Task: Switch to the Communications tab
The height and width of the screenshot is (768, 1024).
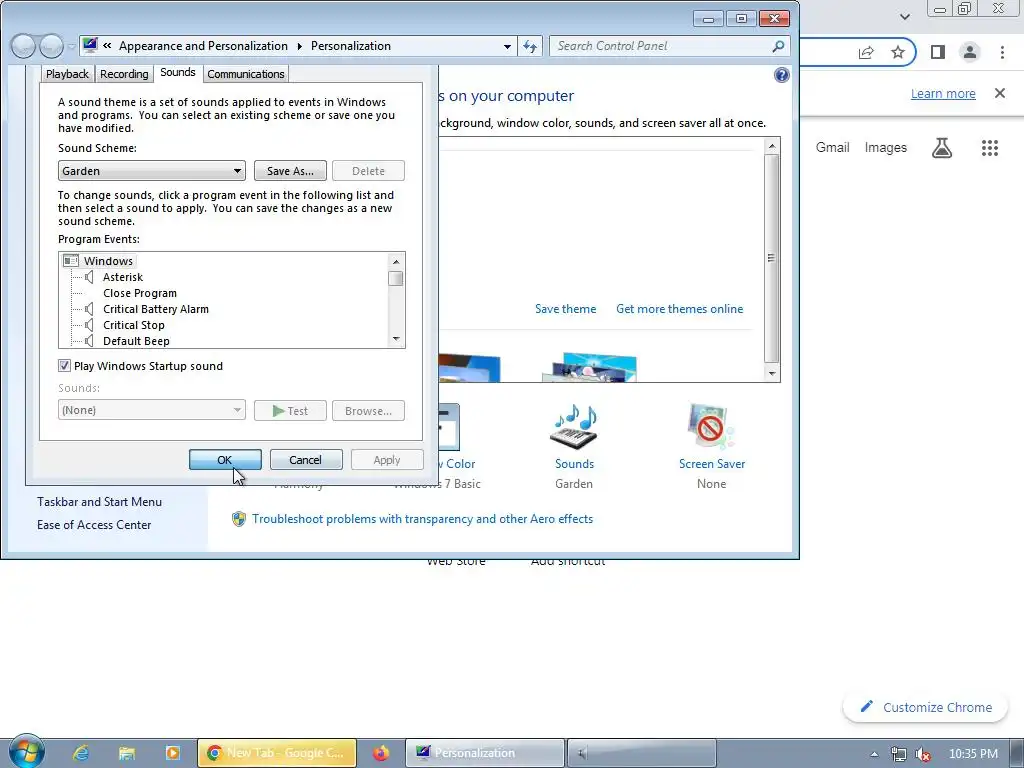Action: [246, 74]
